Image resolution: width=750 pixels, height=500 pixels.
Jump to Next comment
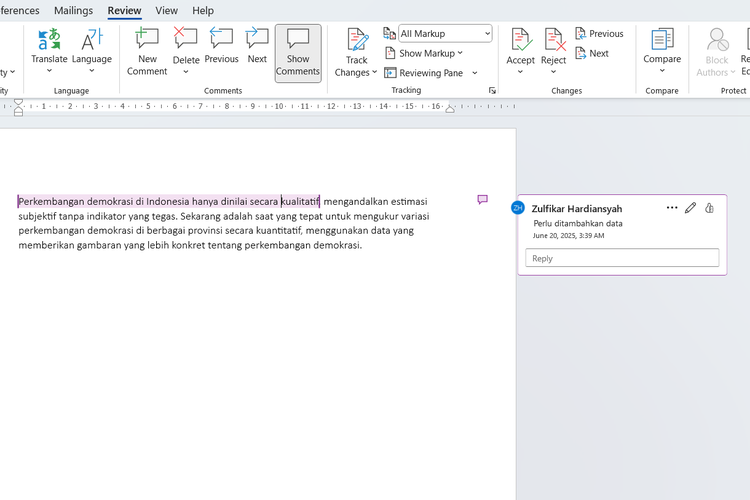pos(257,46)
